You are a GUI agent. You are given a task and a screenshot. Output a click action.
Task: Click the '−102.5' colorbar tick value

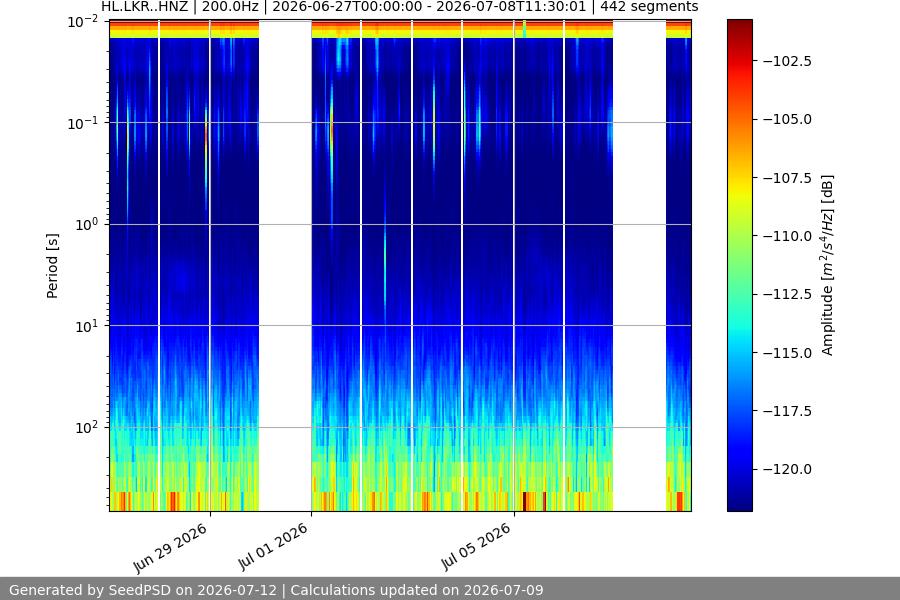point(787,61)
